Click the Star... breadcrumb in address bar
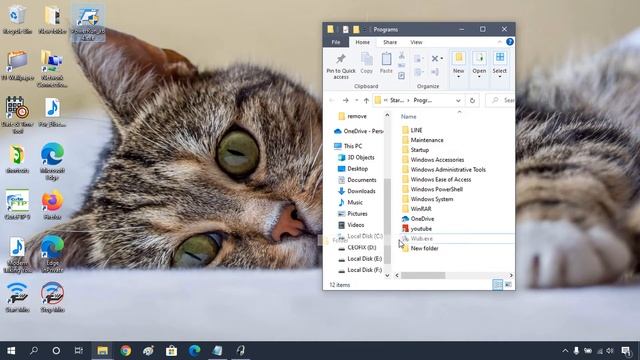 [x=397, y=100]
